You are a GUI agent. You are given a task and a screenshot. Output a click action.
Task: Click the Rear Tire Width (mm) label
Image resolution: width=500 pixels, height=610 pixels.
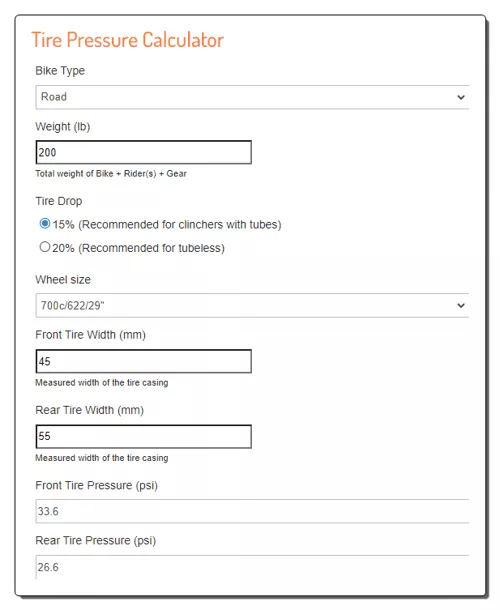(x=89, y=410)
